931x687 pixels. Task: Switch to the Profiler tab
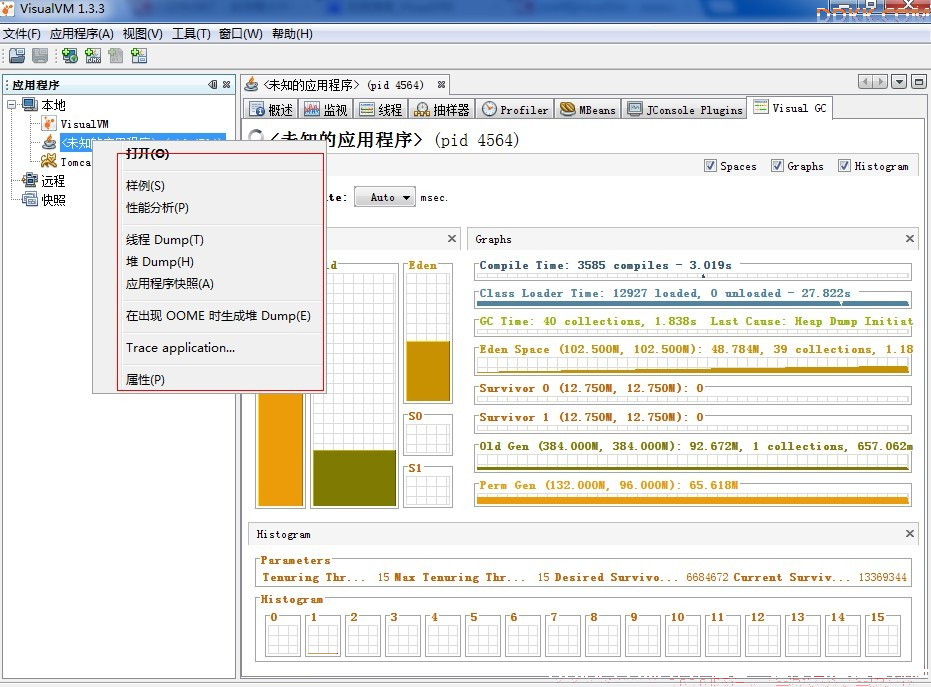[x=515, y=109]
